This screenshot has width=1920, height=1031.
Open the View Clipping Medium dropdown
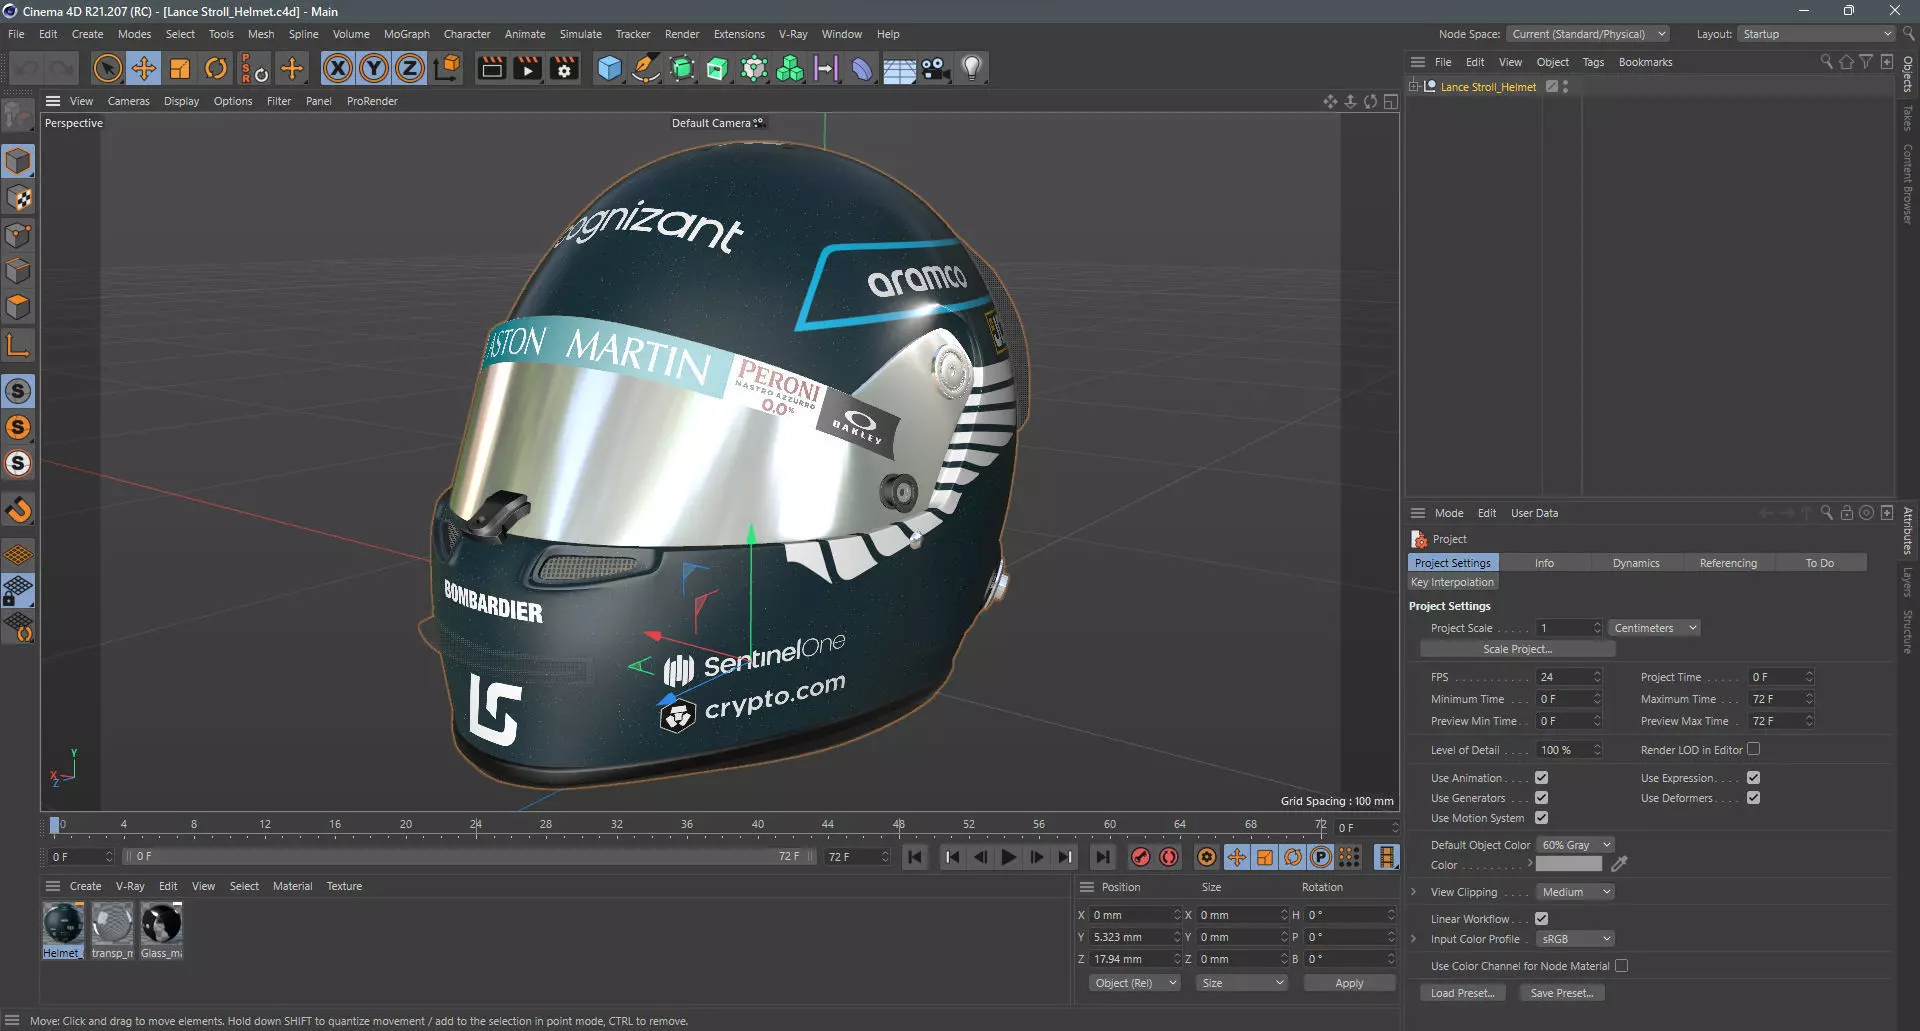(1575, 892)
